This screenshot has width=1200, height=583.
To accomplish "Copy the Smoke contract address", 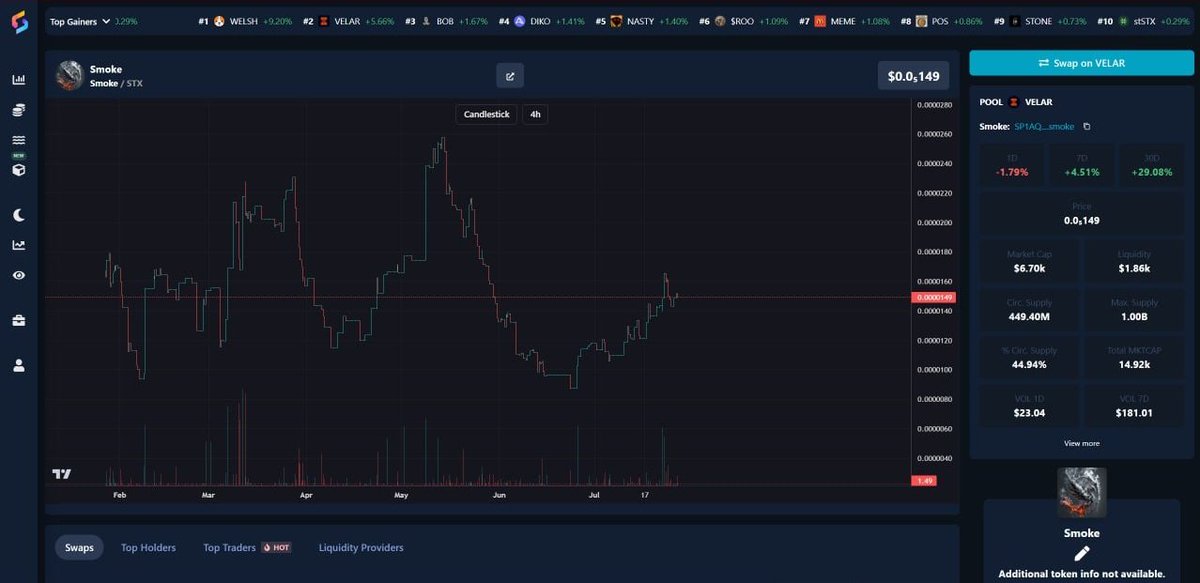I will coord(1087,127).
